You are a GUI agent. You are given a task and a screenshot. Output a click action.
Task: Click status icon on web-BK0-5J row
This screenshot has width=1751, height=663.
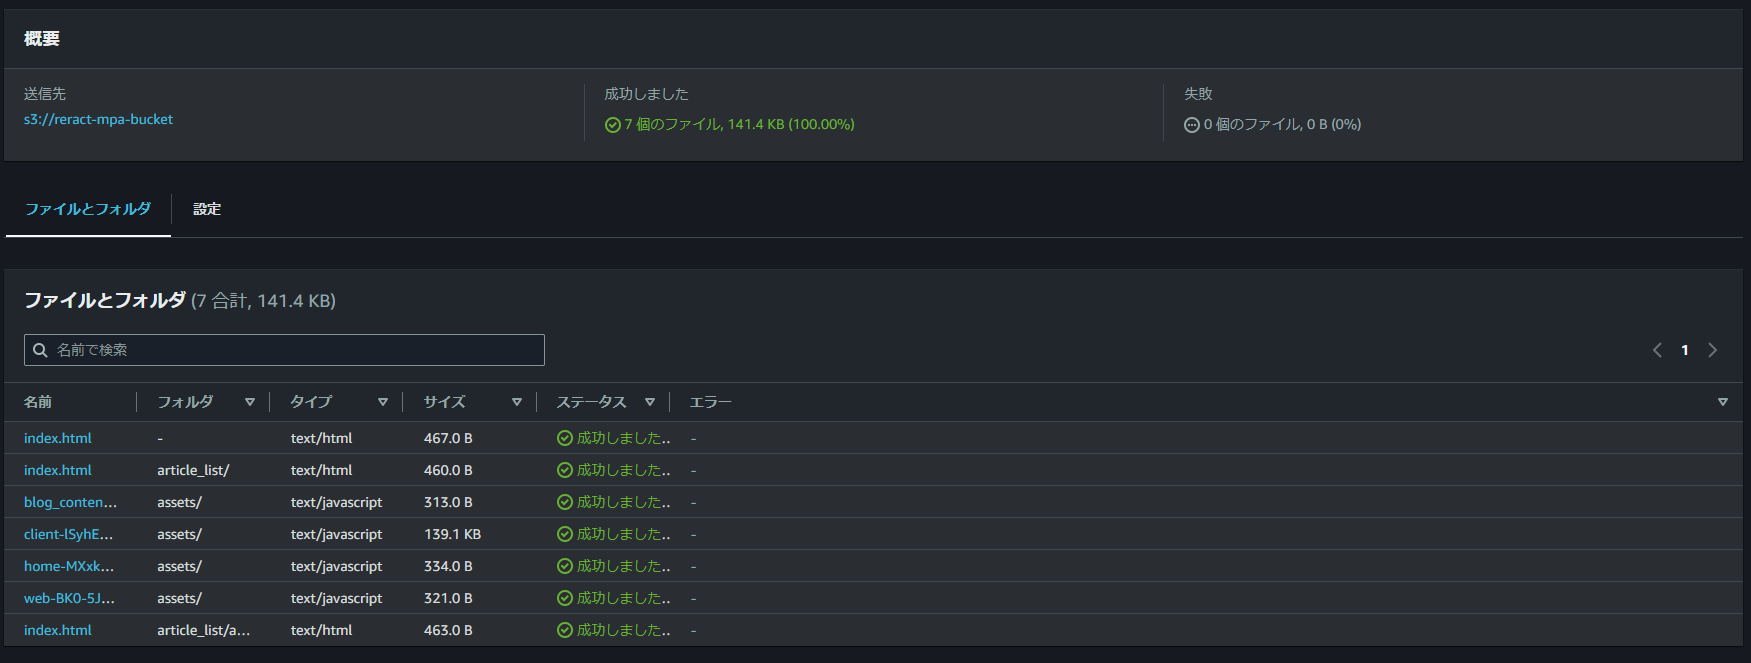(x=563, y=597)
